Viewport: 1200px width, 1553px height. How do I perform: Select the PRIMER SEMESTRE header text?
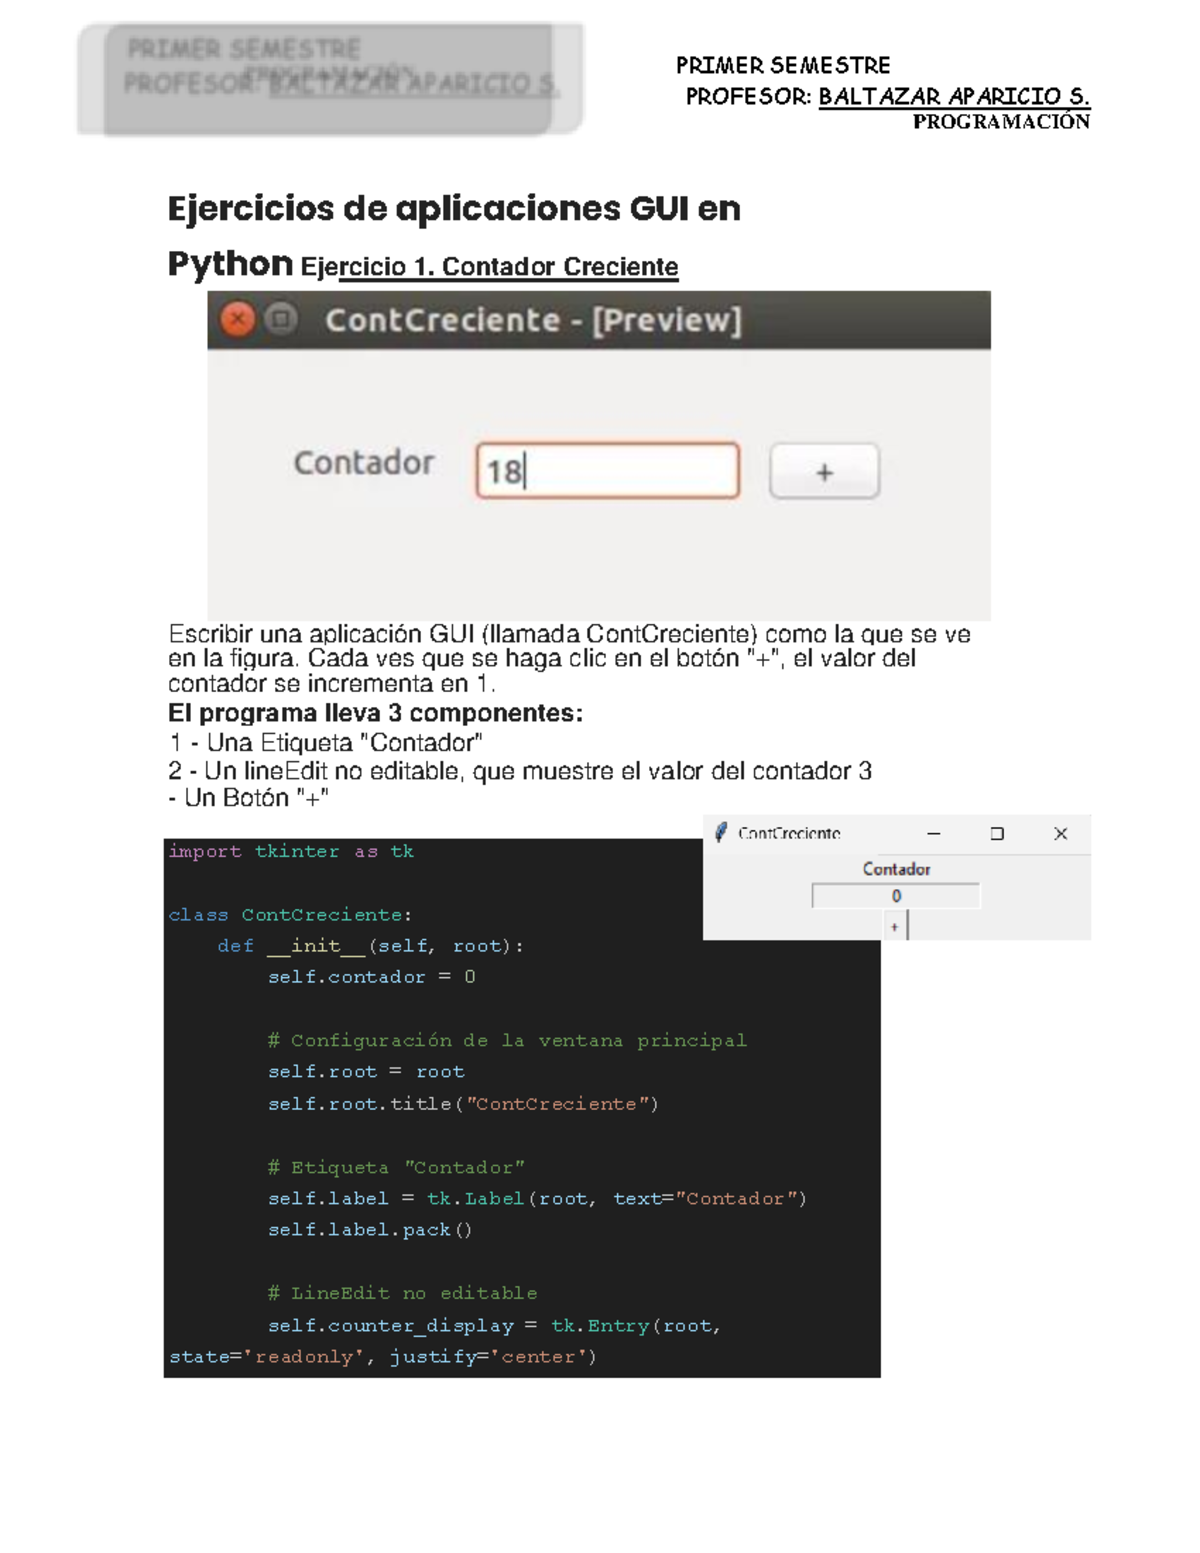(x=783, y=64)
